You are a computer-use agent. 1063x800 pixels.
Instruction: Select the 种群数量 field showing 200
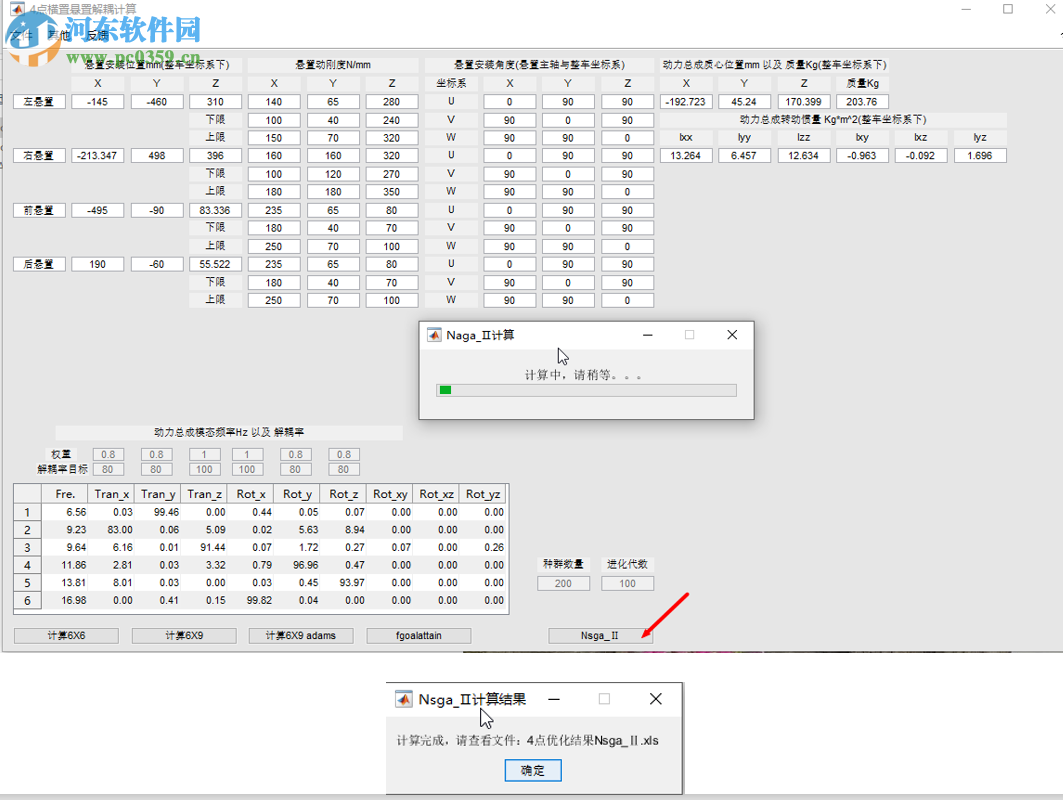(563, 583)
